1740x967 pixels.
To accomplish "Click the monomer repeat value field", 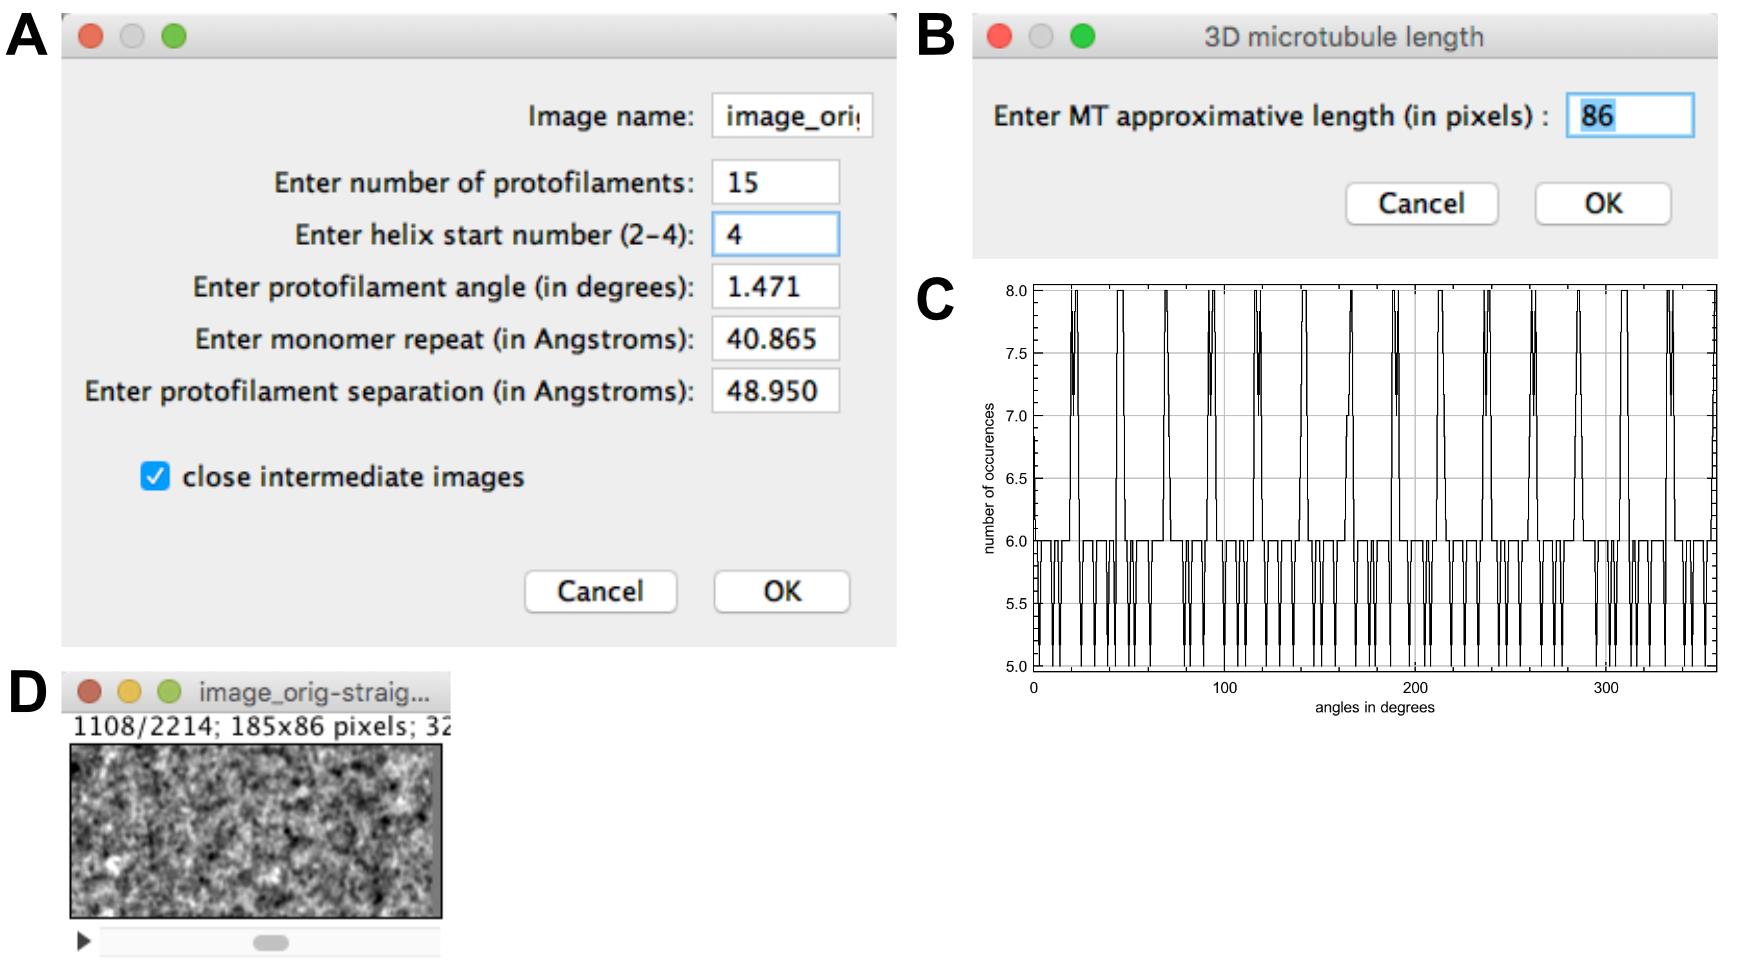I will 775,338.
